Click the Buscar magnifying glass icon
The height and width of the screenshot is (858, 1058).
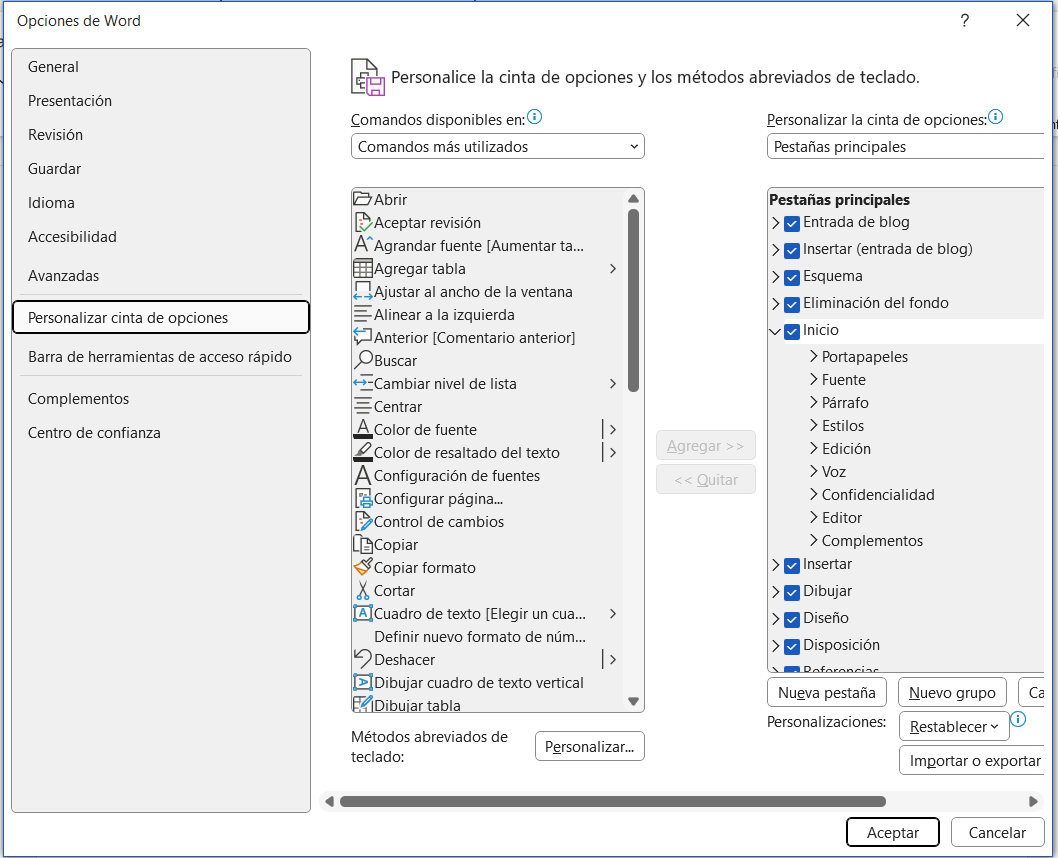363,360
